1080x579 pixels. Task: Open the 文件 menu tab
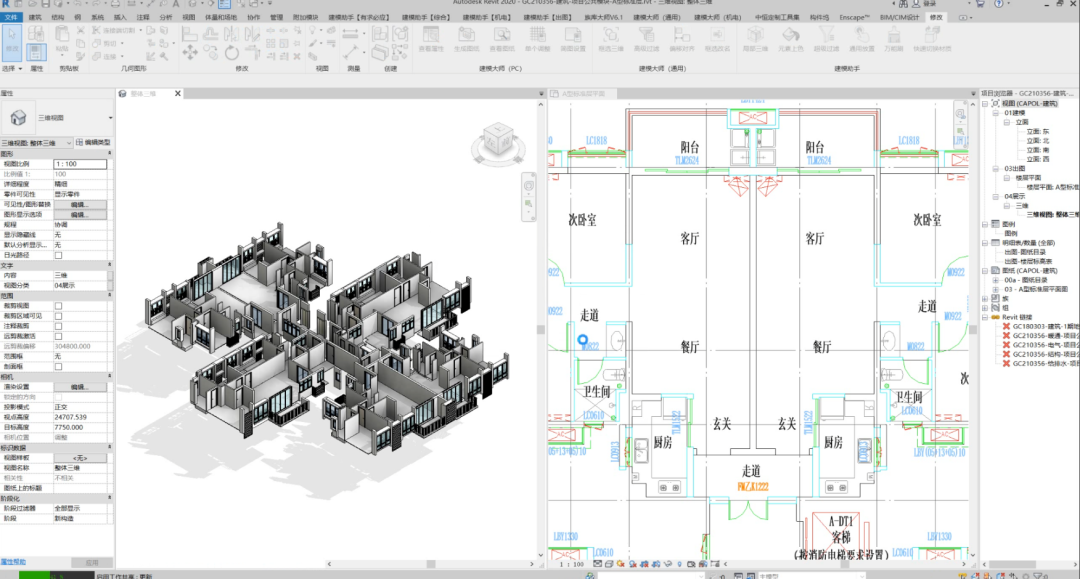(11, 17)
